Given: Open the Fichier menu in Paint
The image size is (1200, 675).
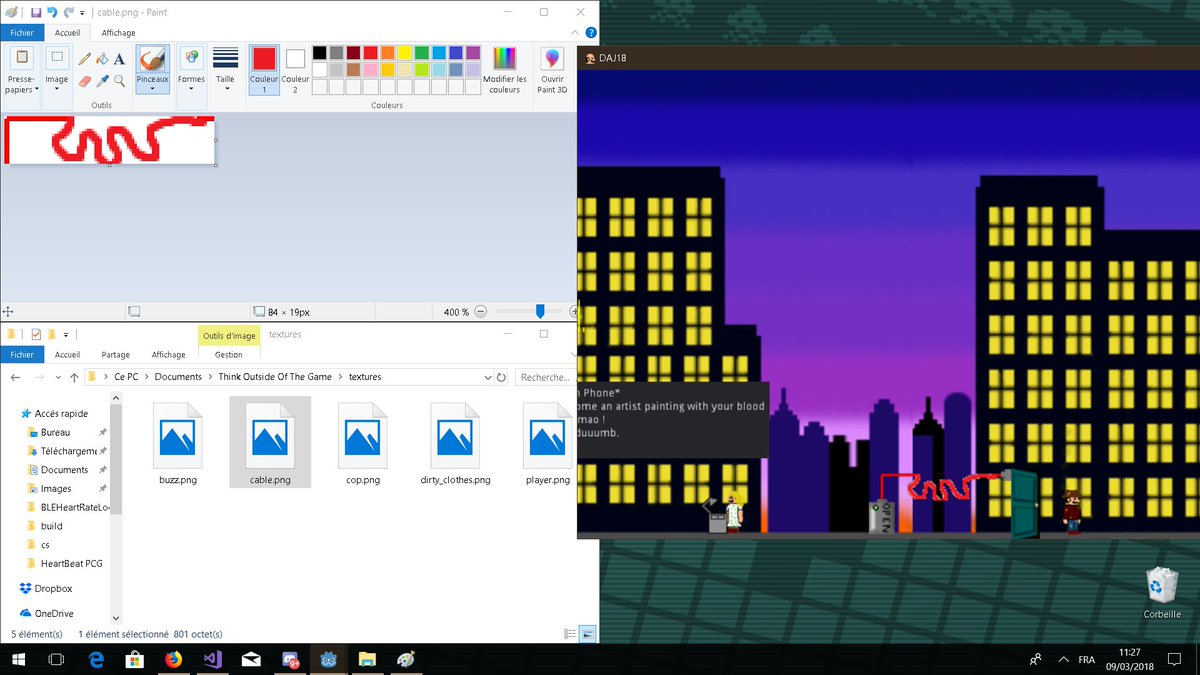Looking at the screenshot, I should click(x=22, y=33).
